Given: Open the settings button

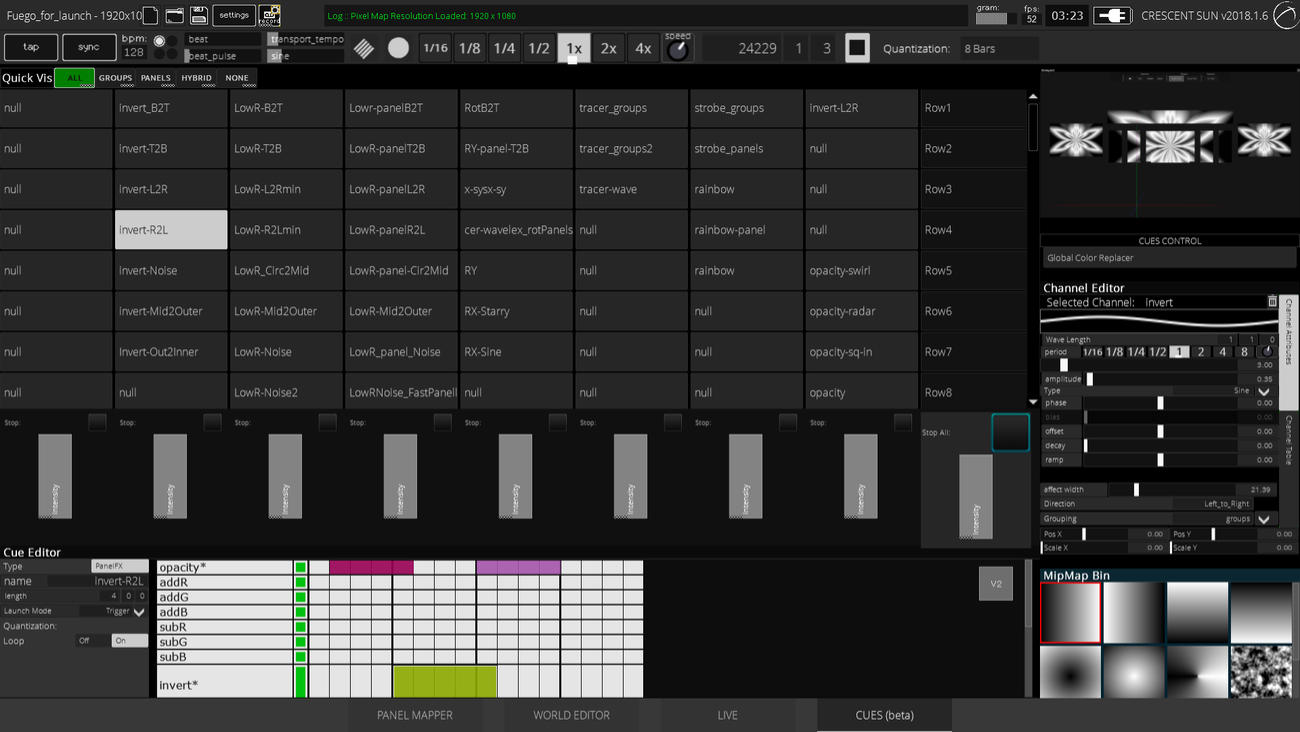Looking at the screenshot, I should click(x=234, y=15).
